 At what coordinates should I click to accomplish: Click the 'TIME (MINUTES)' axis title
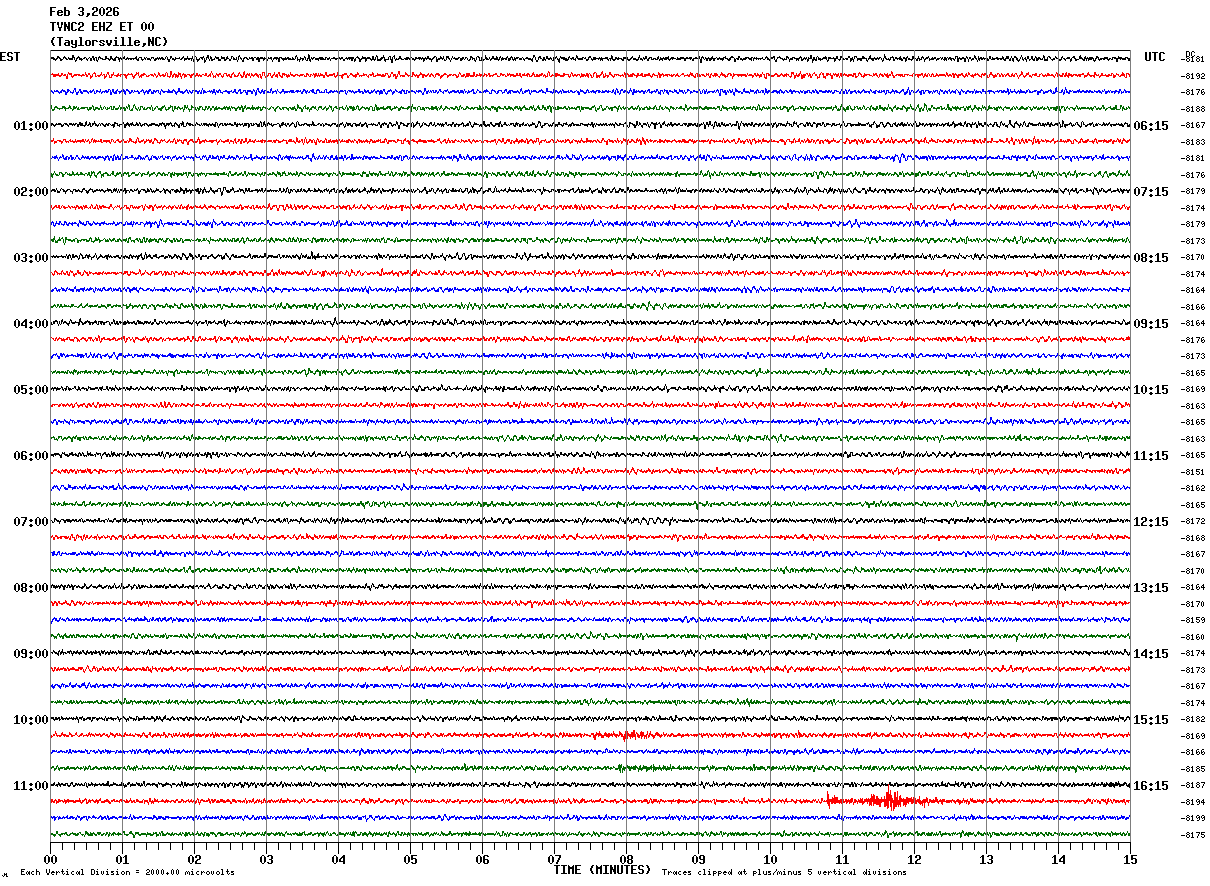(x=602, y=870)
